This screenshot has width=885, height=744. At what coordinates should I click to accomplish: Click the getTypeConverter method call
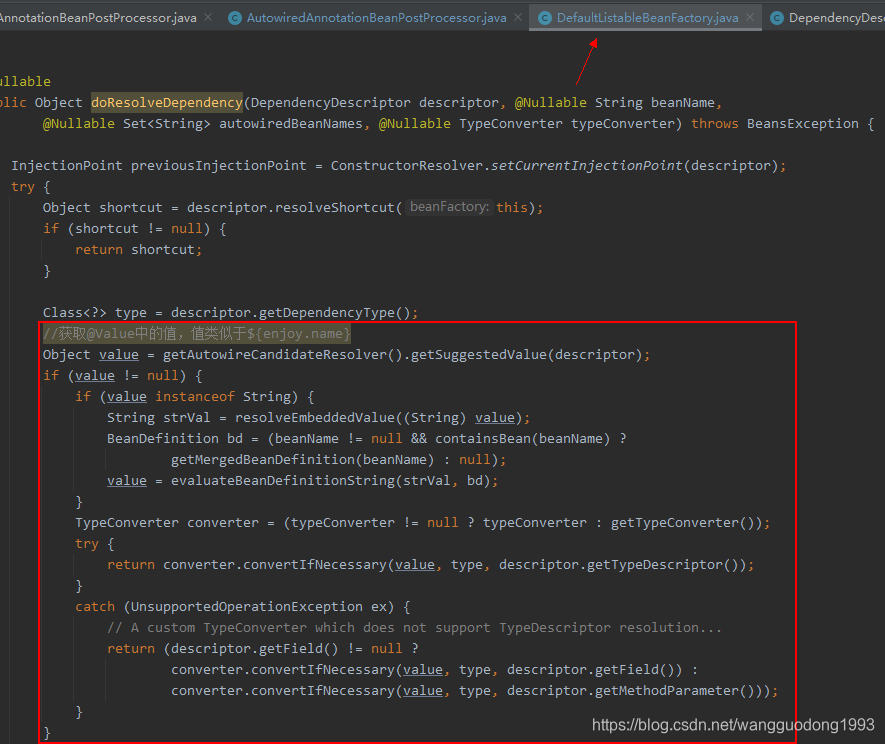(x=674, y=522)
